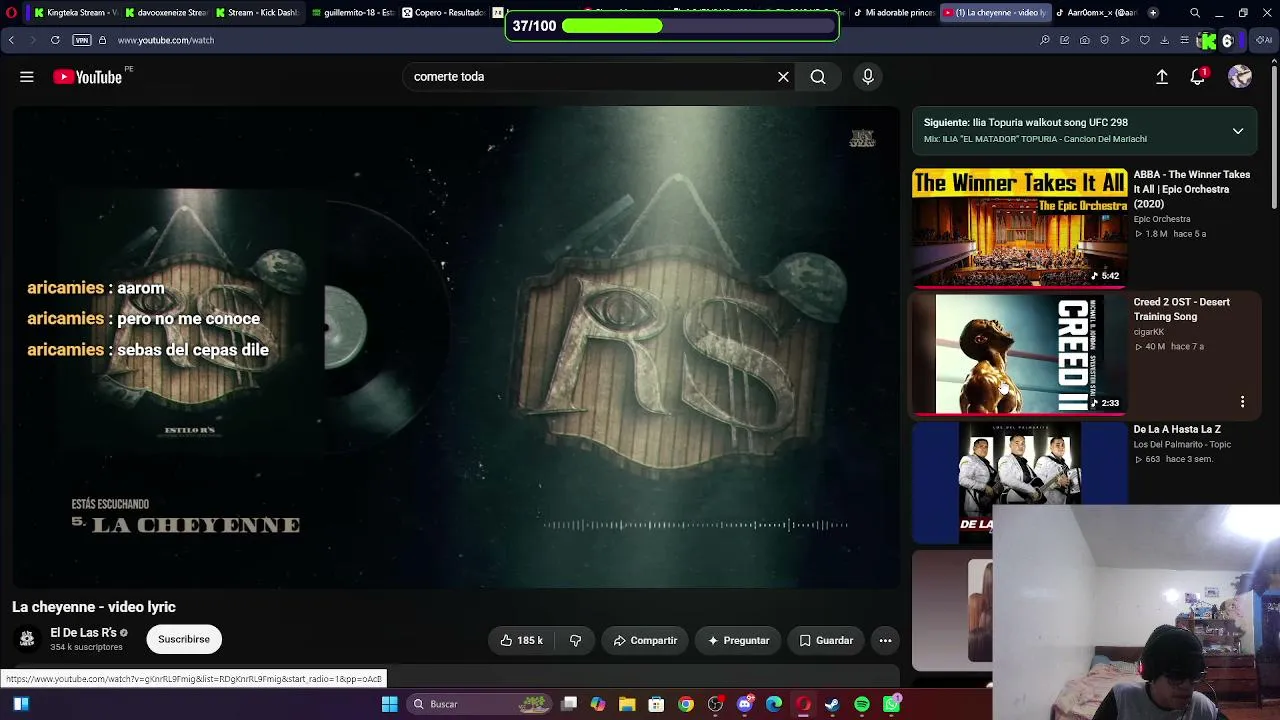This screenshot has height=720, width=1280.
Task: Open the YouTube guide hamburger menu
Action: click(x=27, y=77)
